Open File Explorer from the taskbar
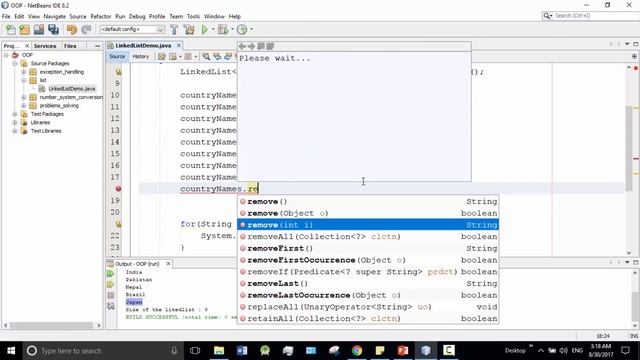The image size is (640, 360). [219, 350]
